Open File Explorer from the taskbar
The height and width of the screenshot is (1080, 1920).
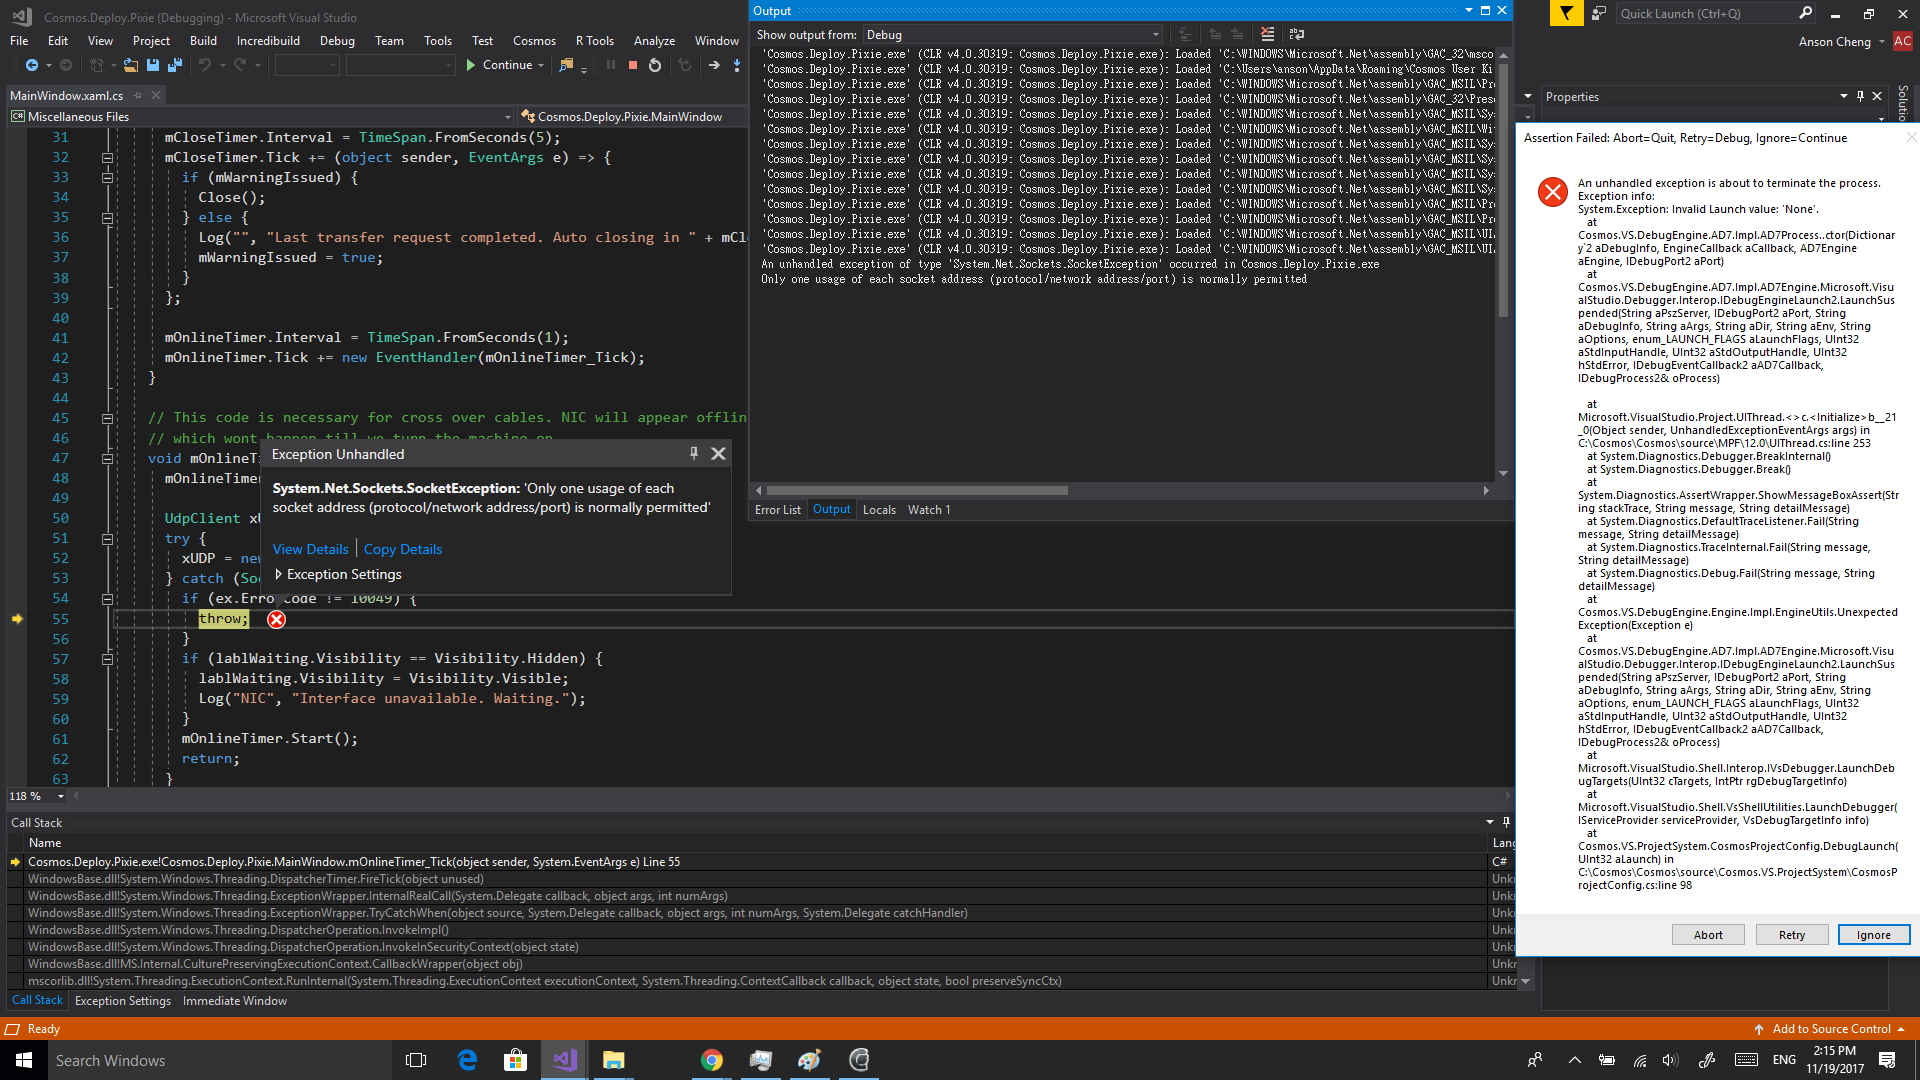[x=614, y=1060]
